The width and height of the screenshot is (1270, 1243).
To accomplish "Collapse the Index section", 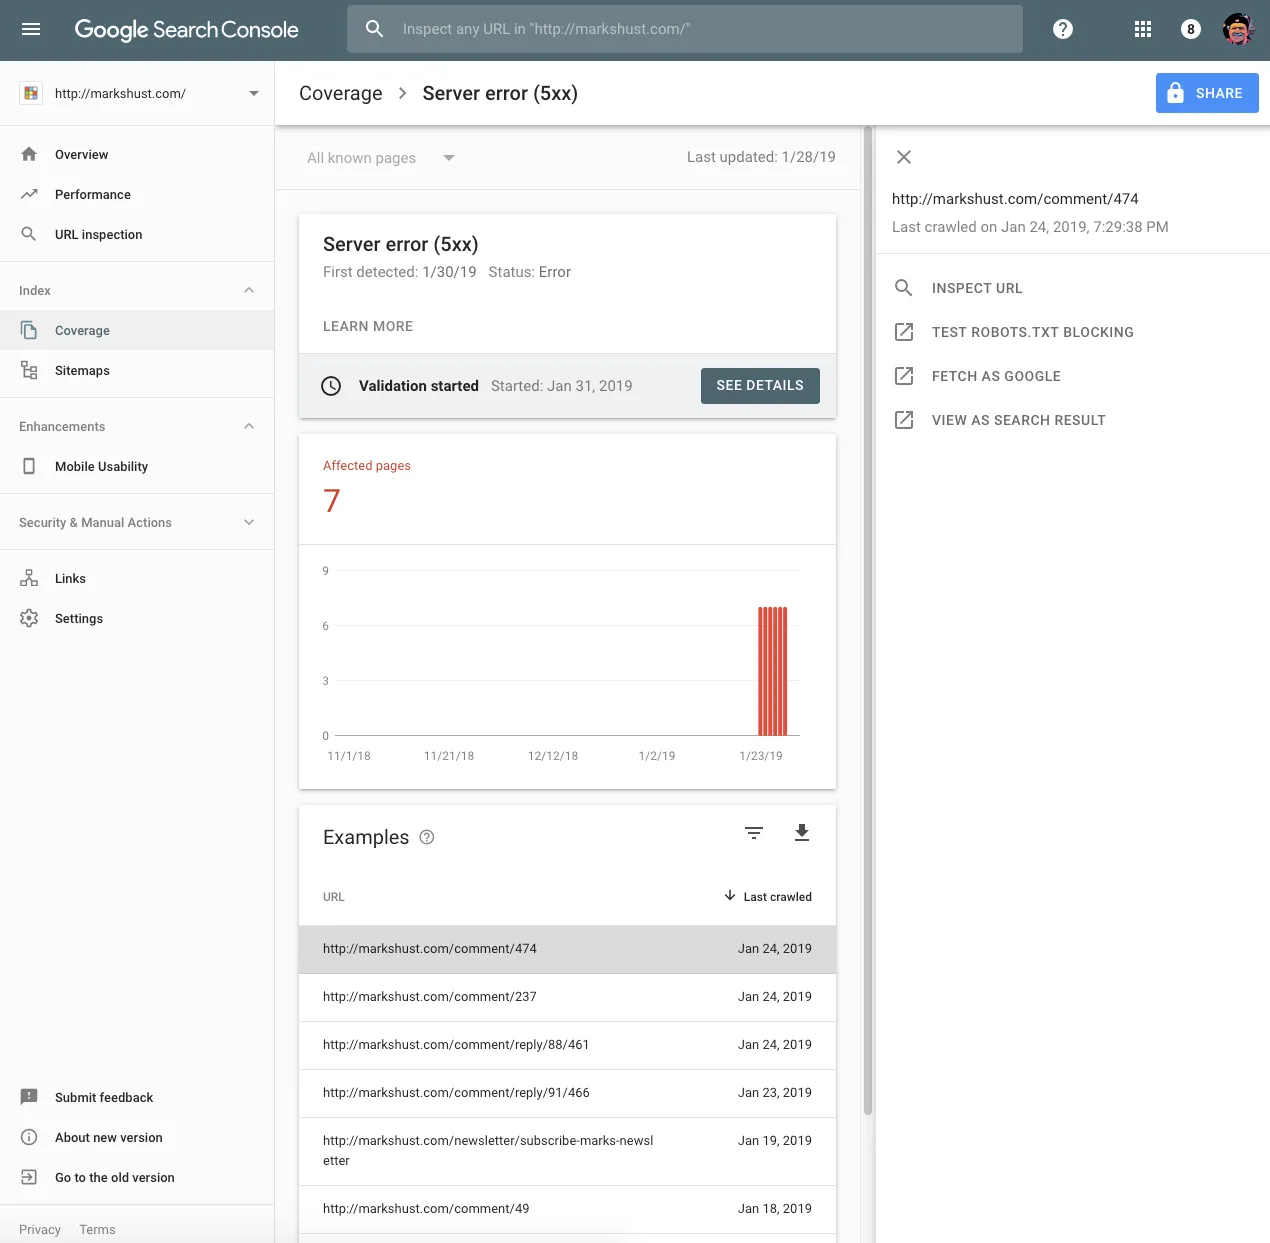I will point(249,290).
